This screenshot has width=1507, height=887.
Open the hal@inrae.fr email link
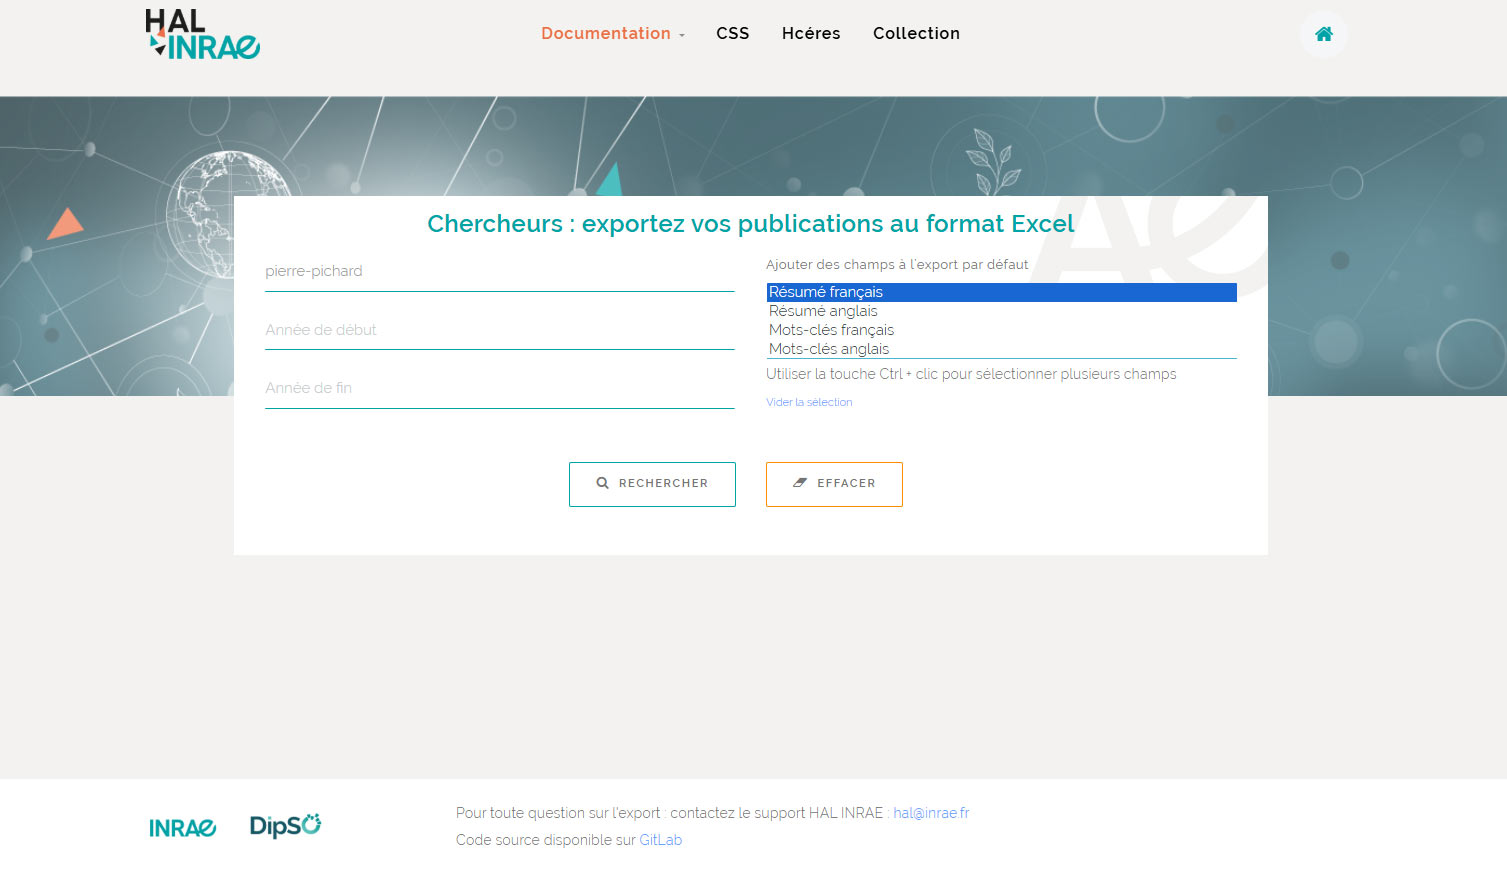[x=930, y=813]
